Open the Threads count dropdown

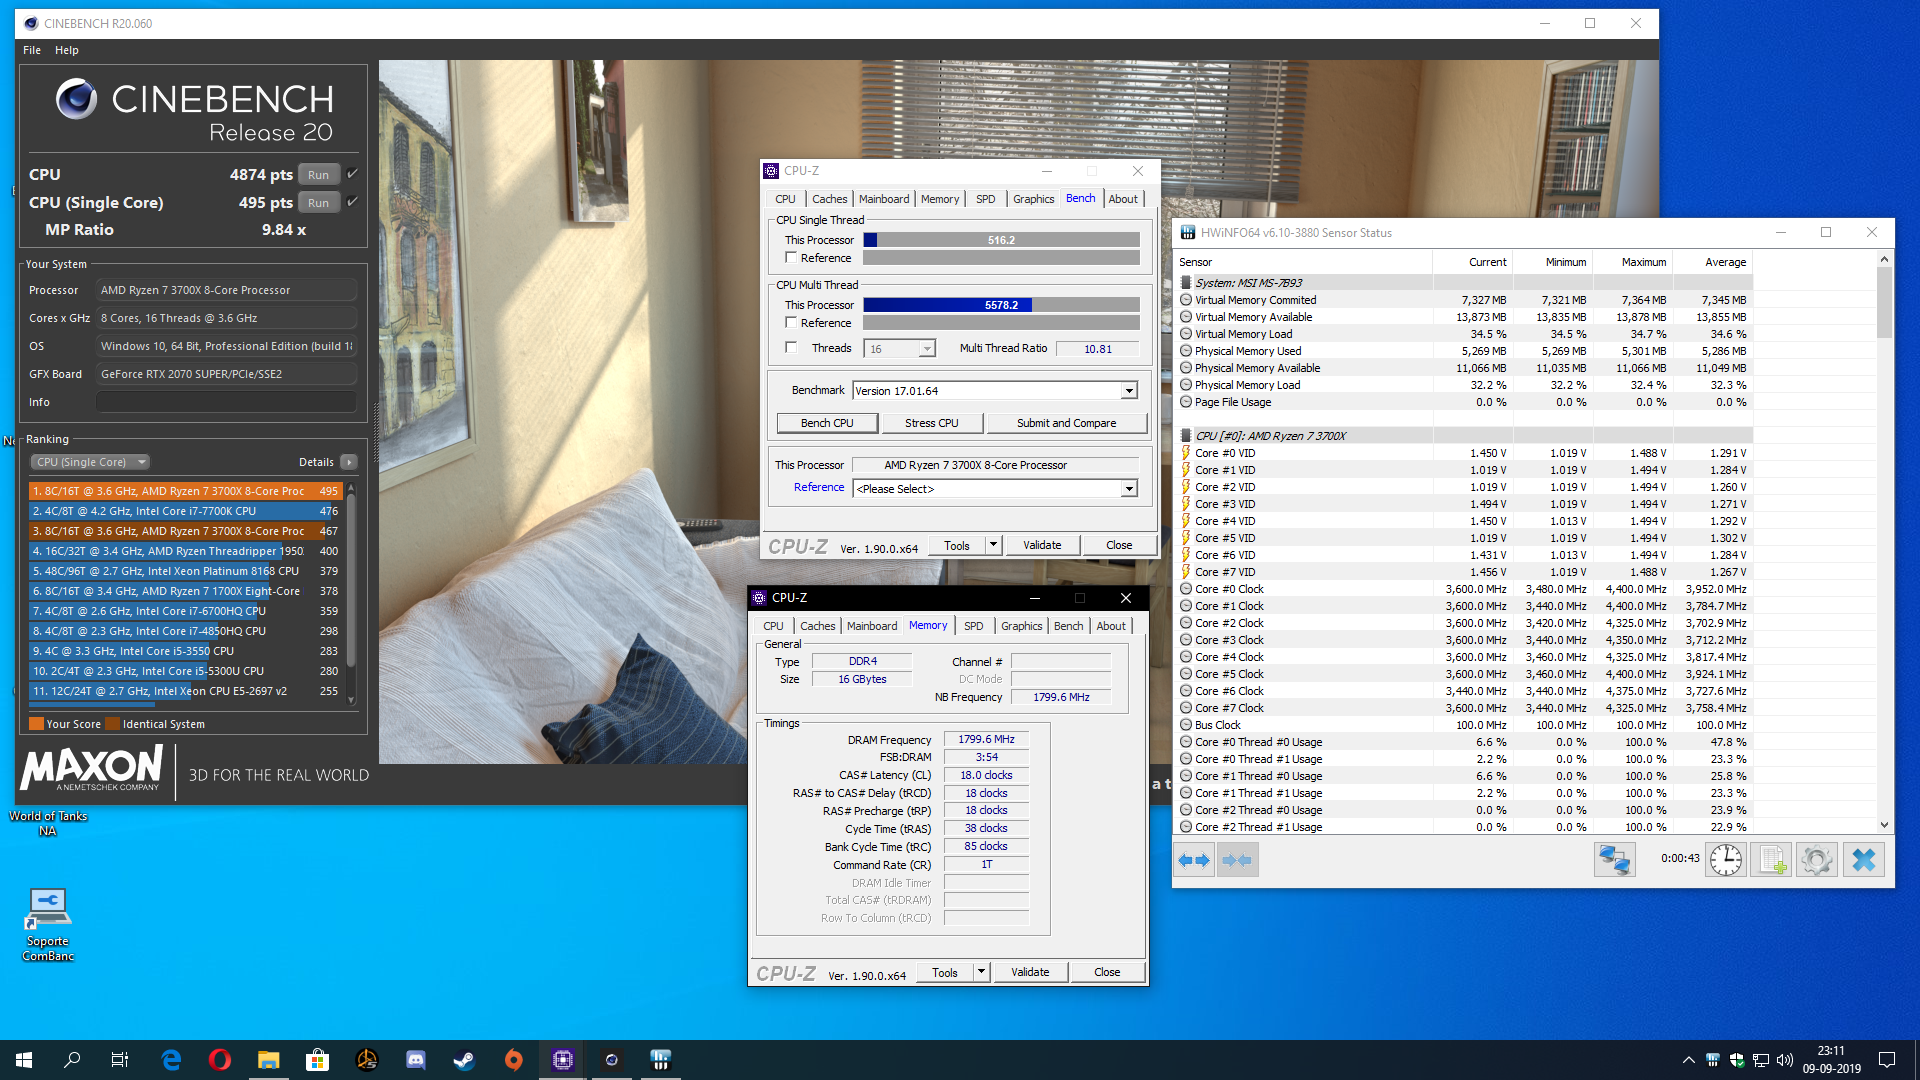click(927, 349)
